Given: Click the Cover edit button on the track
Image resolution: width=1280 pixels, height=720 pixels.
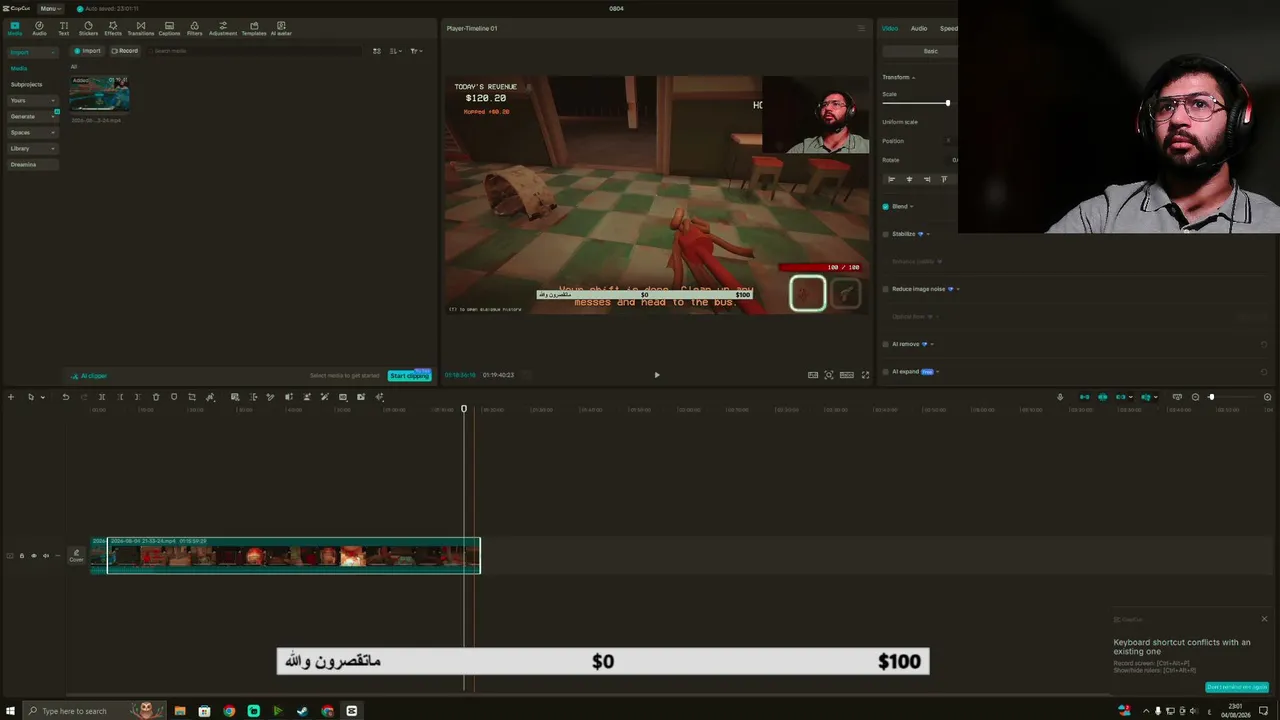Looking at the screenshot, I should click(76, 556).
